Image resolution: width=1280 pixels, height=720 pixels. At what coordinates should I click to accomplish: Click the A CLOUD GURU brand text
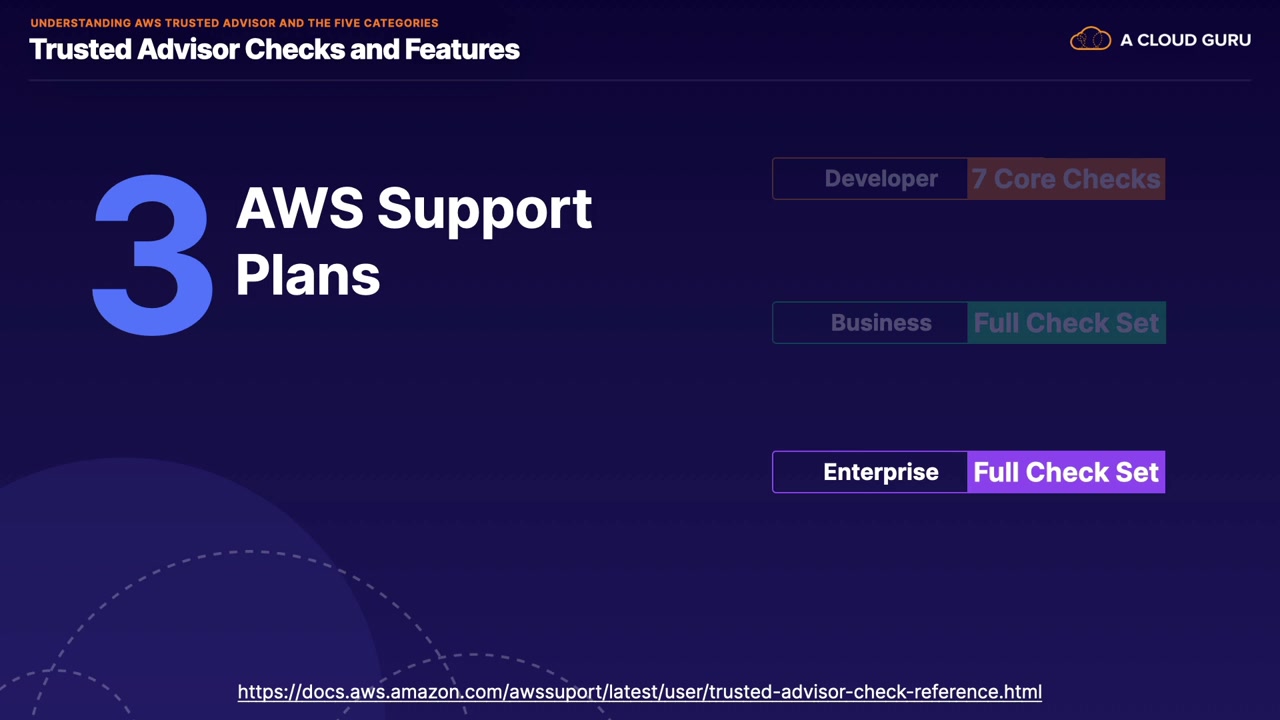pyautogui.click(x=1185, y=40)
